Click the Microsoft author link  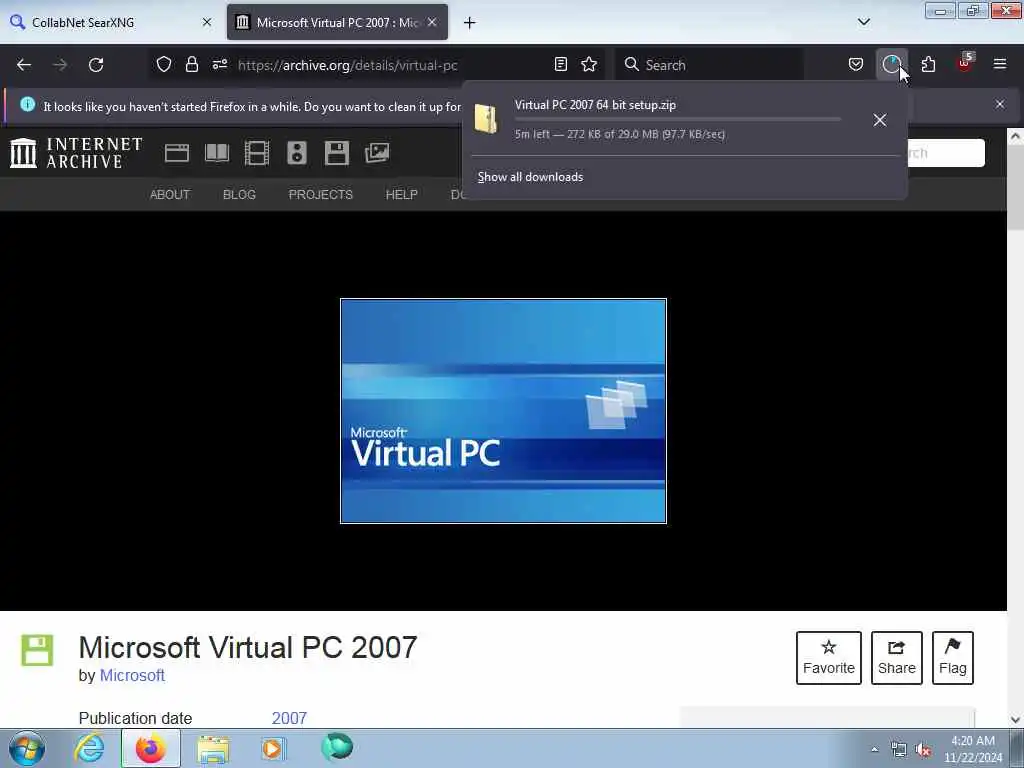click(x=132, y=675)
